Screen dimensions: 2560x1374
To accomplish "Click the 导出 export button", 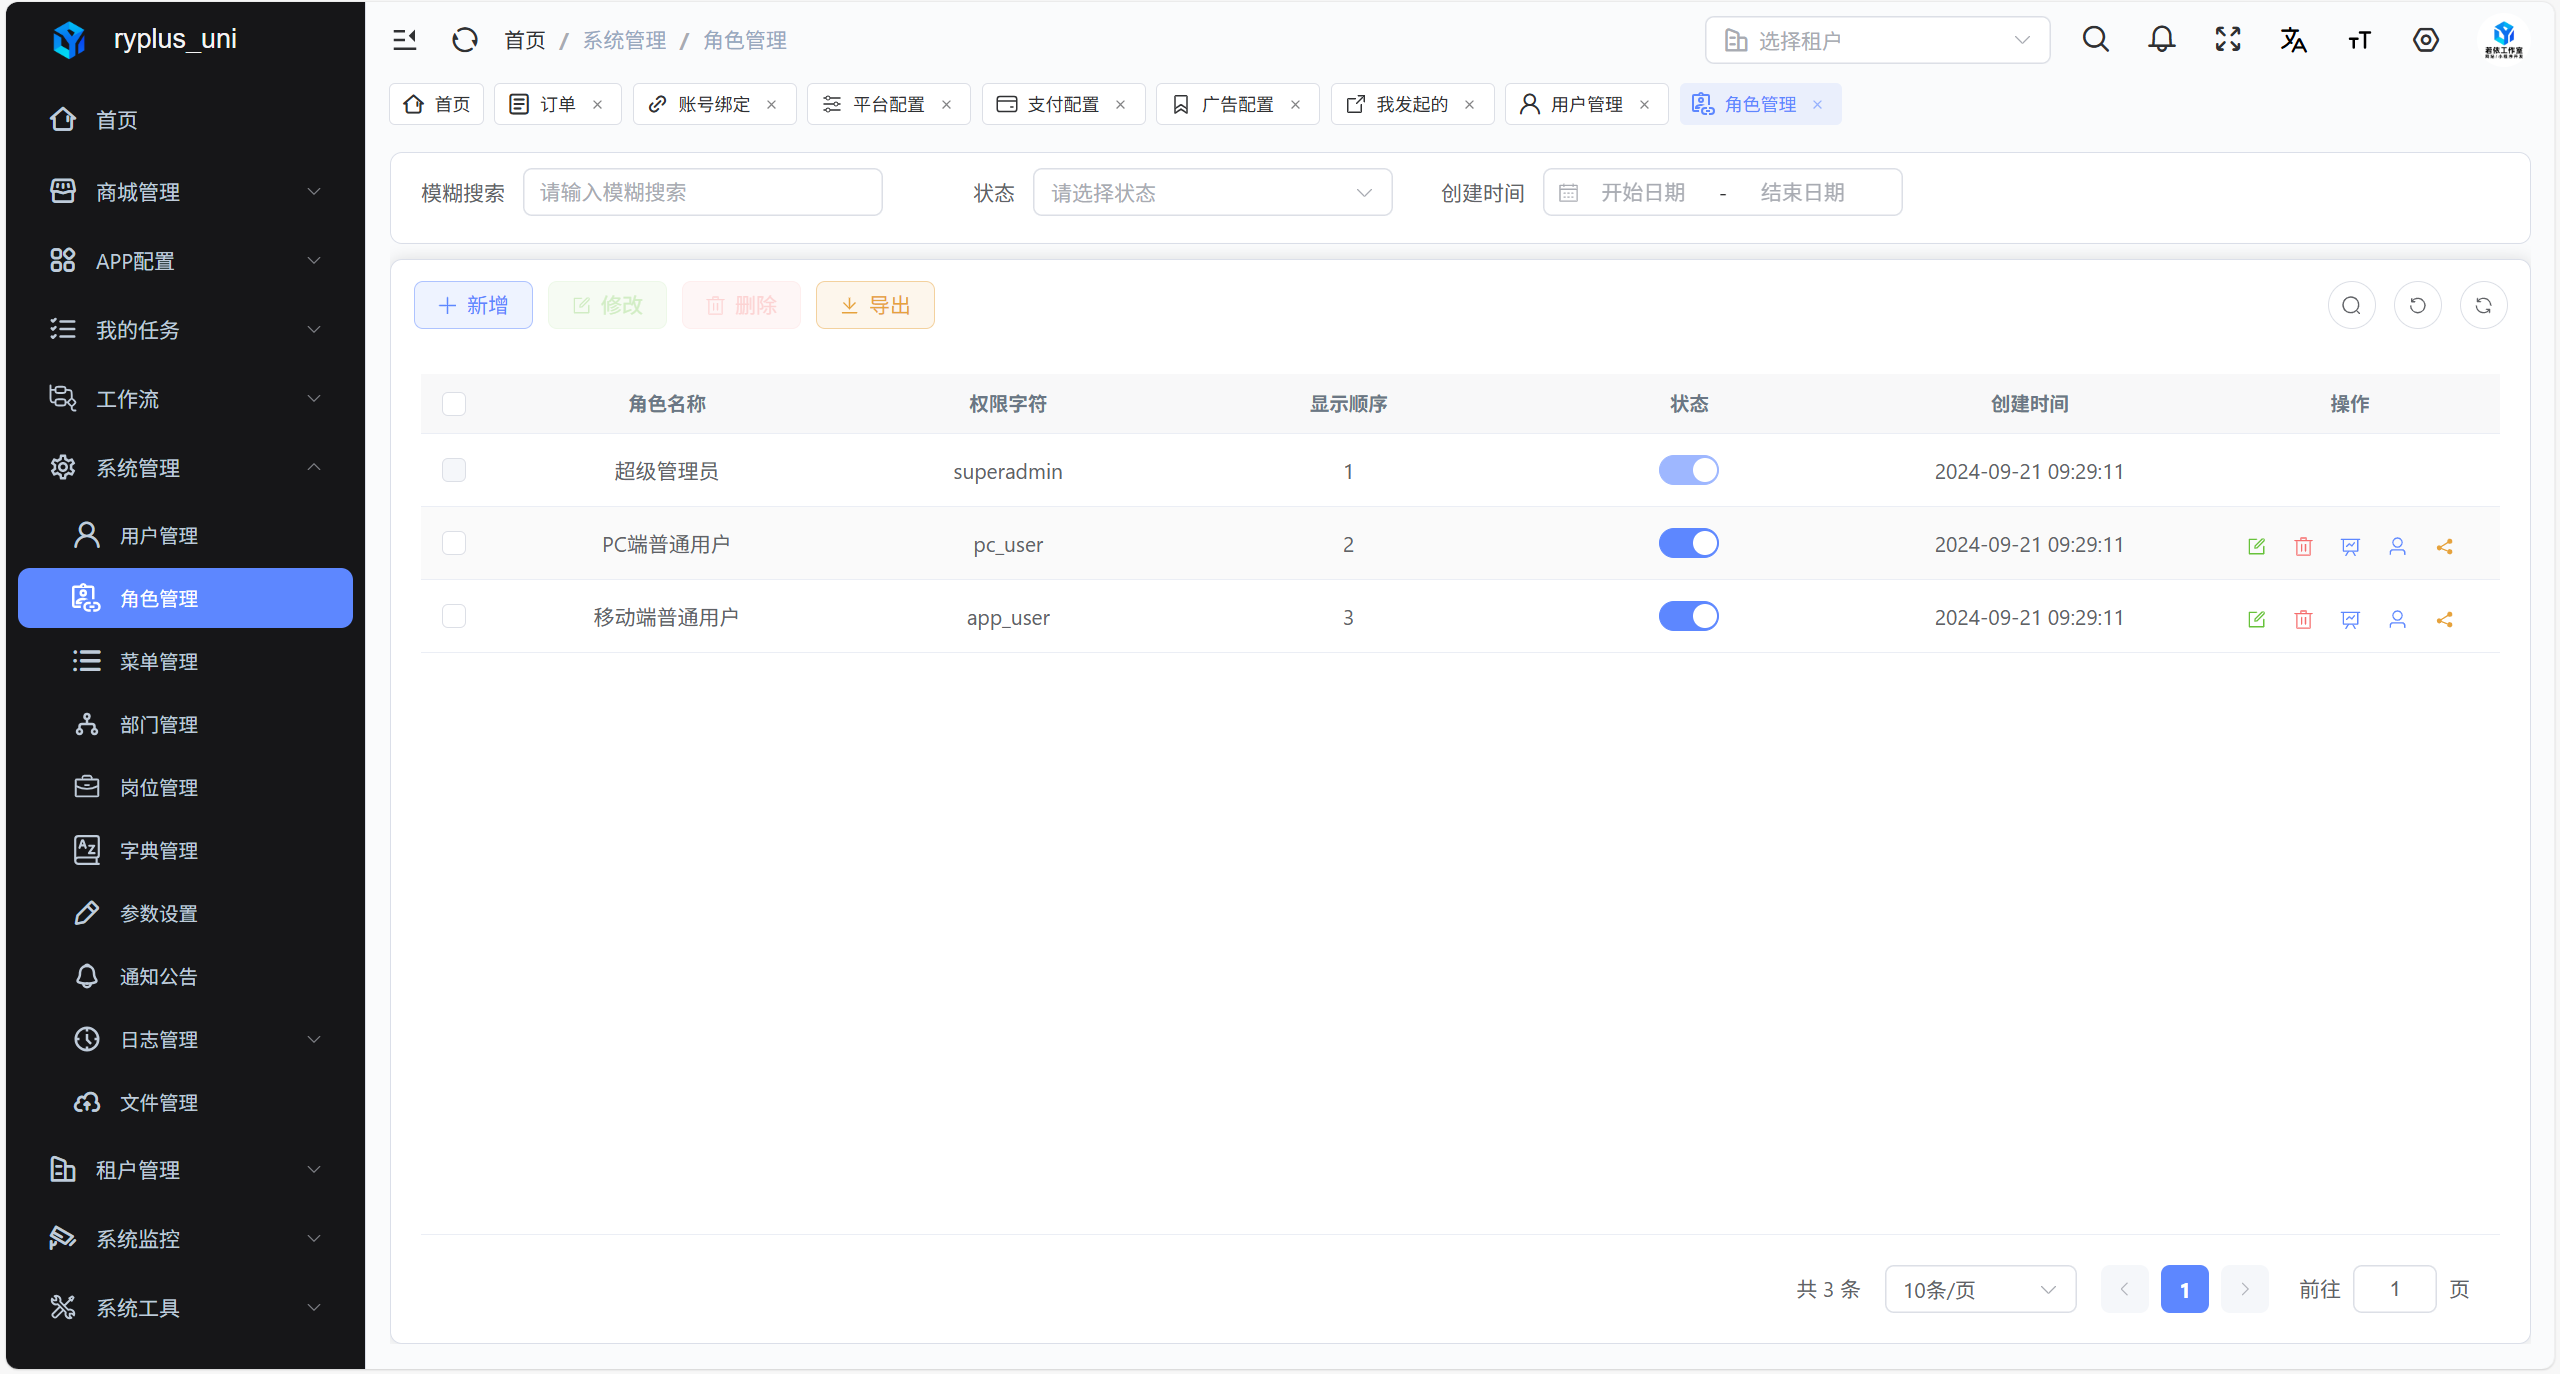I will click(875, 305).
